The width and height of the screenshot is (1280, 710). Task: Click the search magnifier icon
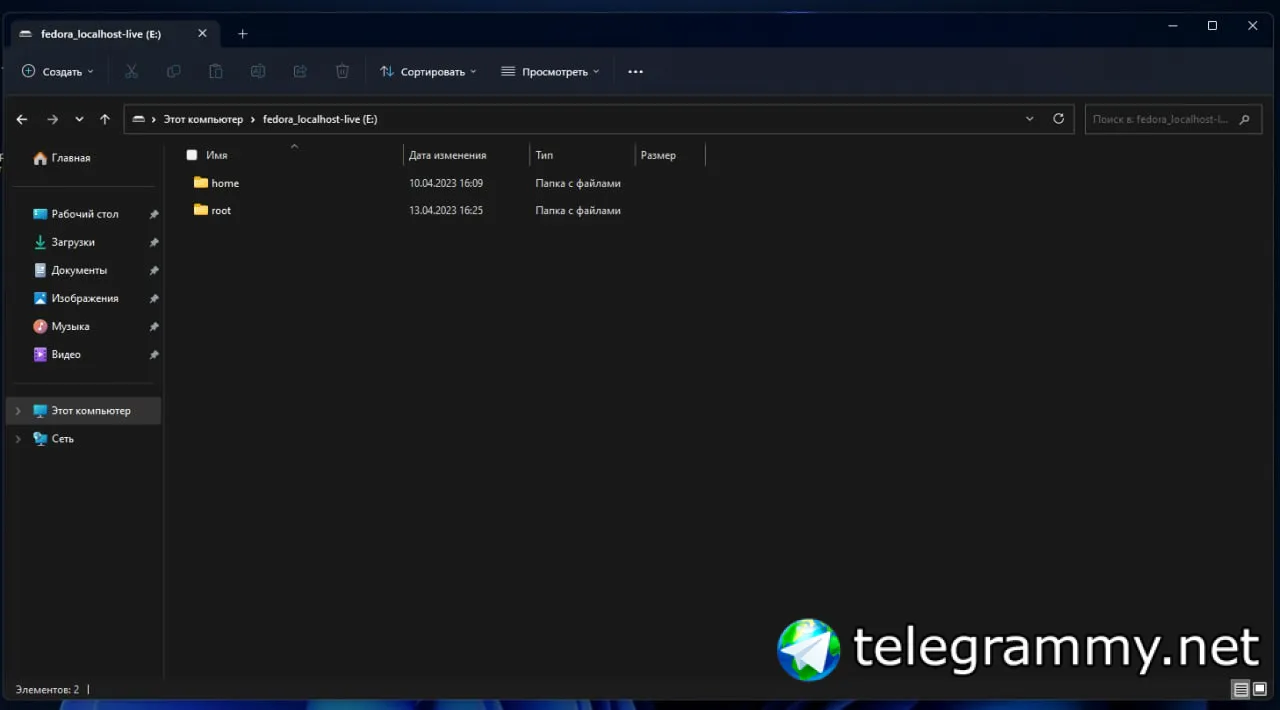1244,119
